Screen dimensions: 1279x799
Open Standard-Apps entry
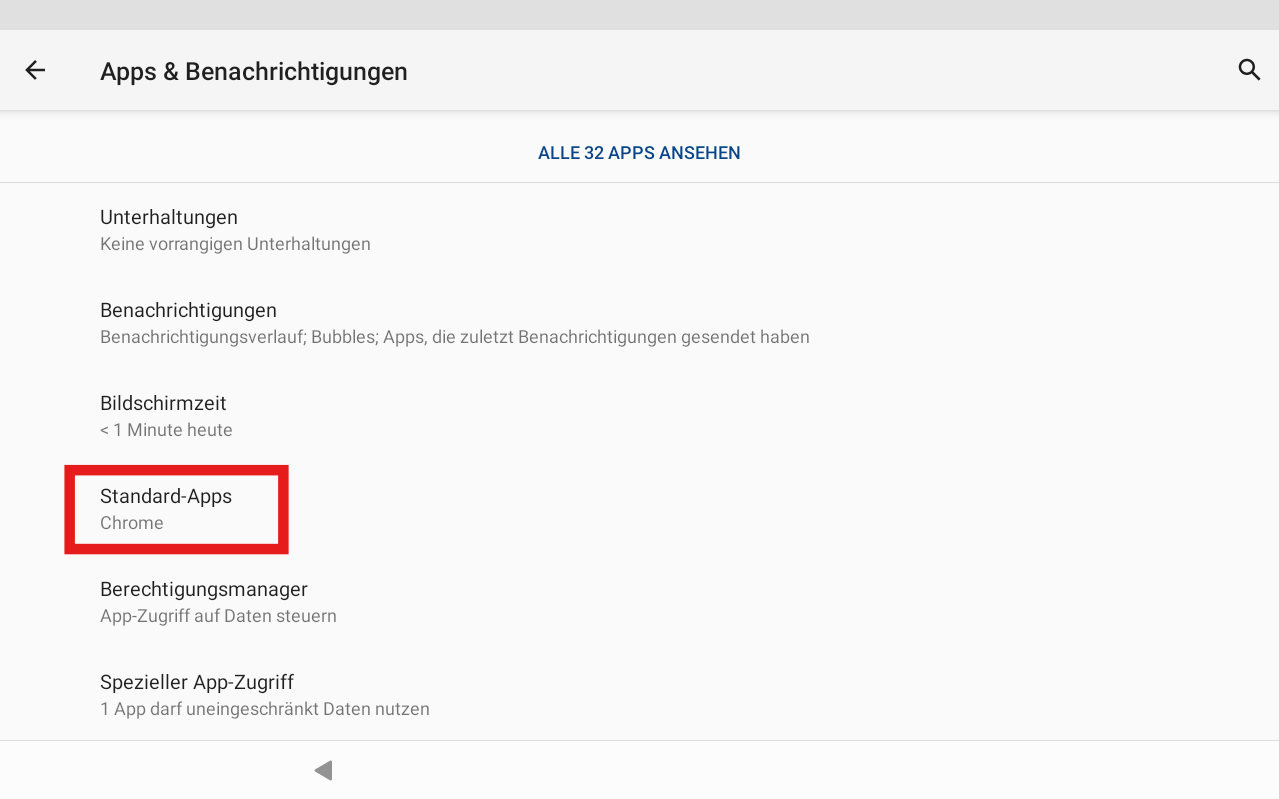click(x=639, y=509)
